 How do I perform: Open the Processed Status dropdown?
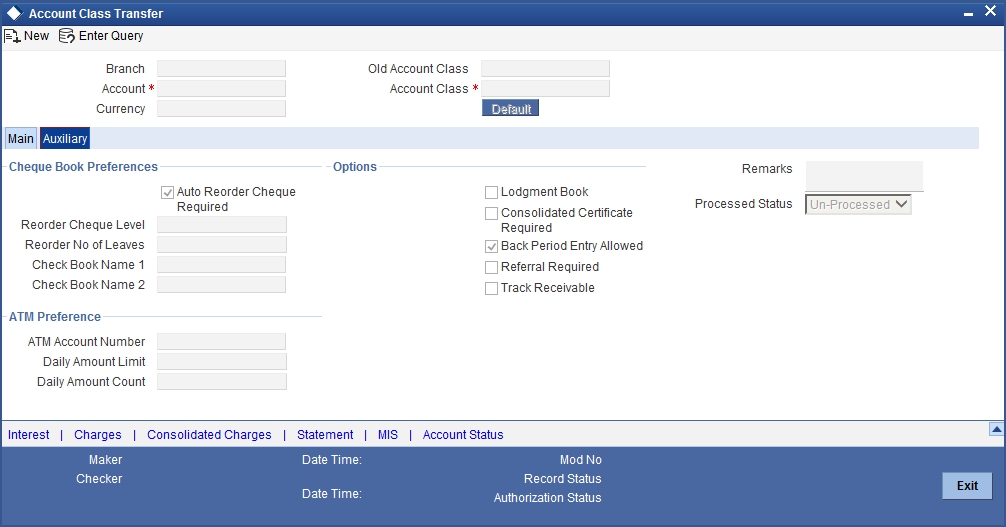tap(858, 205)
